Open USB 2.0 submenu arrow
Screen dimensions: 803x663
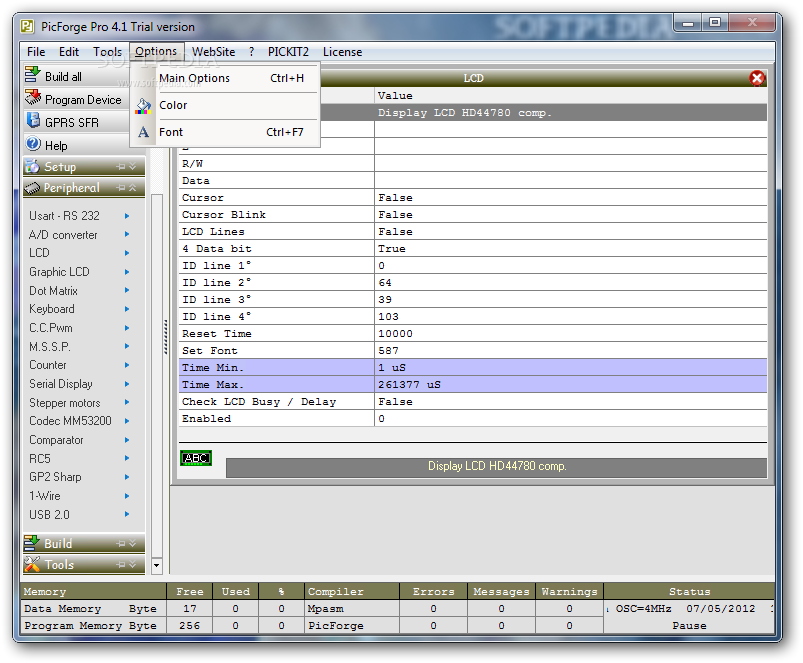pos(127,514)
